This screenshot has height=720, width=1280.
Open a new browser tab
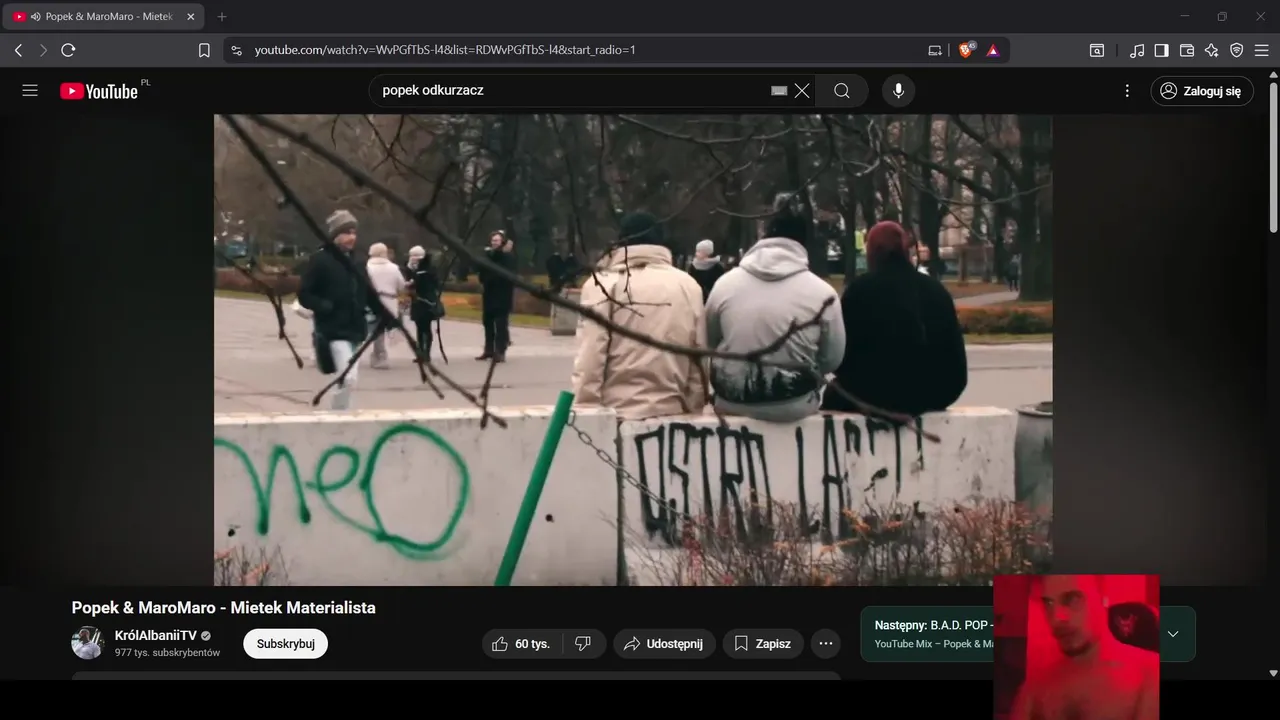pos(222,17)
